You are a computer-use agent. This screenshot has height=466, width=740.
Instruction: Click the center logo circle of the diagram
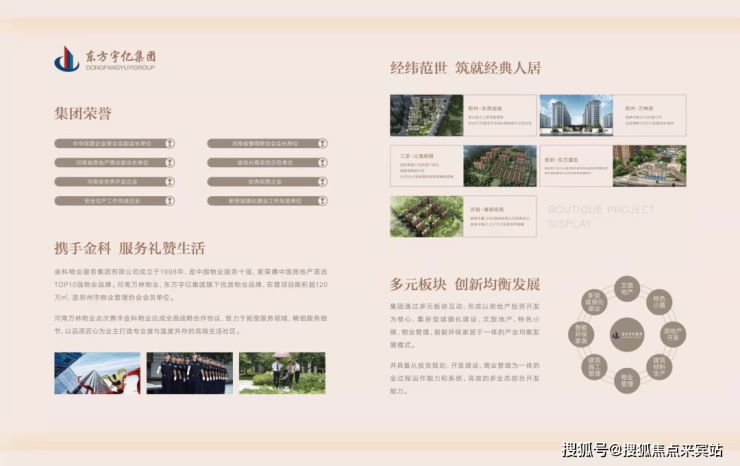(x=627, y=334)
